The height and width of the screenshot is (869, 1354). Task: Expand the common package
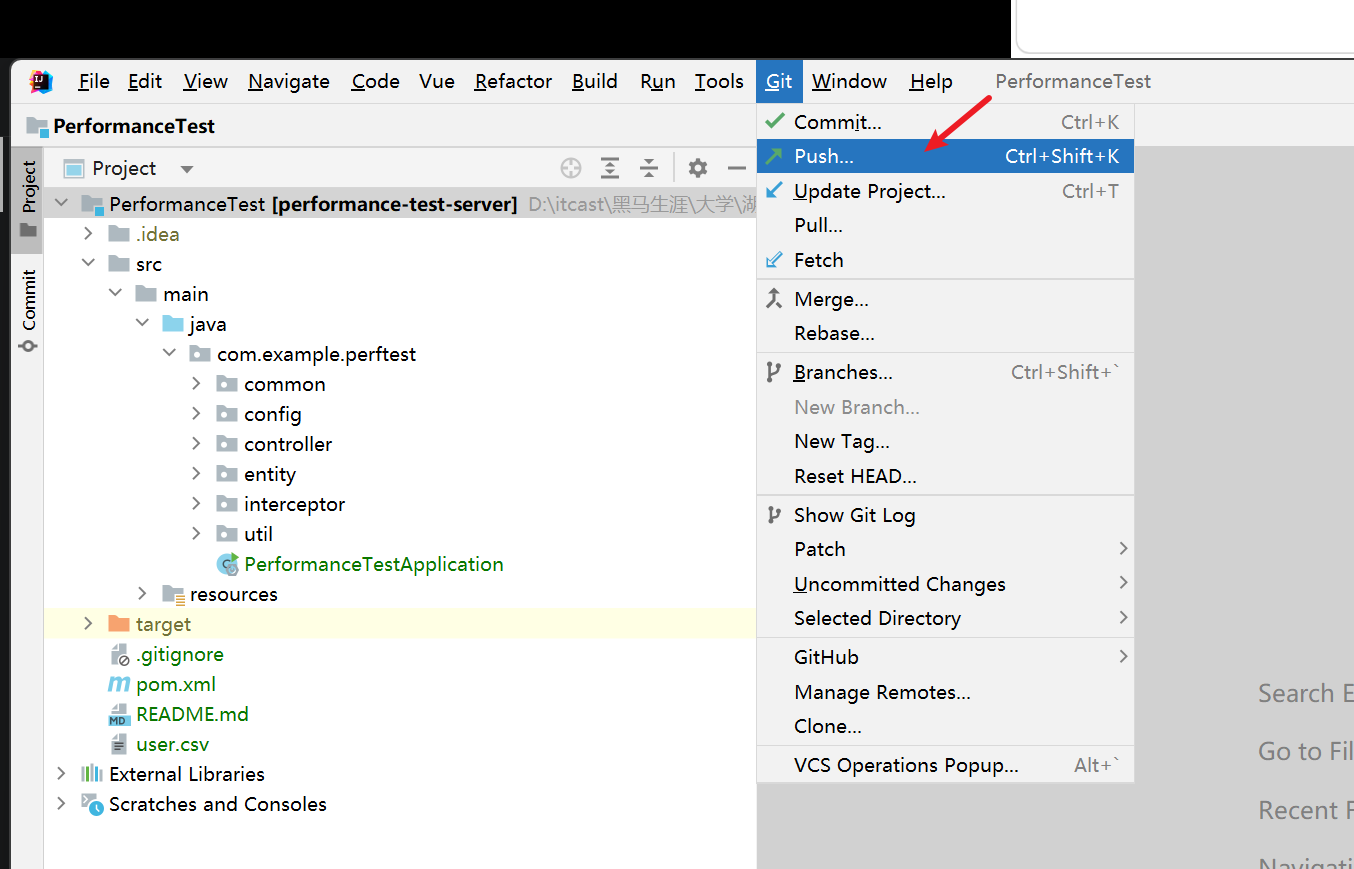pyautogui.click(x=197, y=384)
